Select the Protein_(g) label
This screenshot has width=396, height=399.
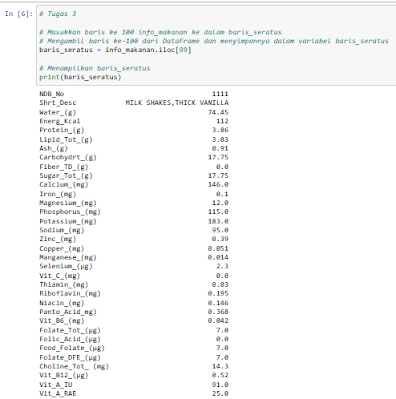62,130
